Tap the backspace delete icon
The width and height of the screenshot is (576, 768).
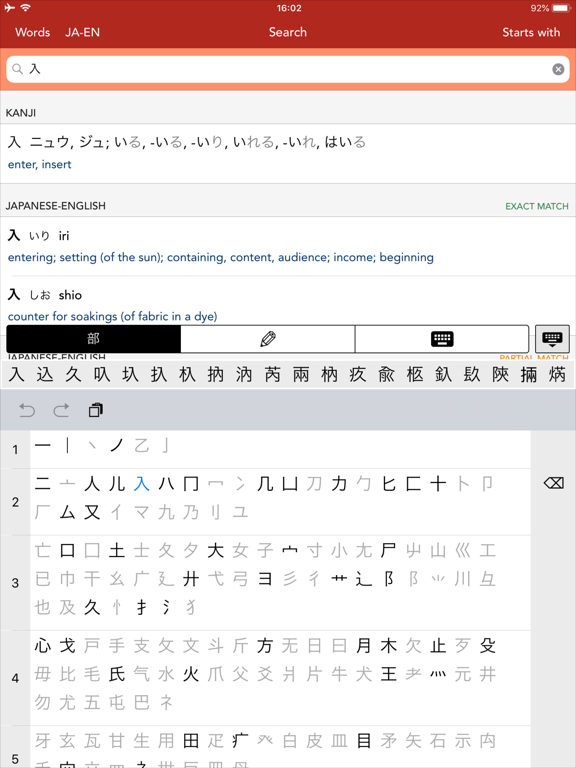point(553,483)
